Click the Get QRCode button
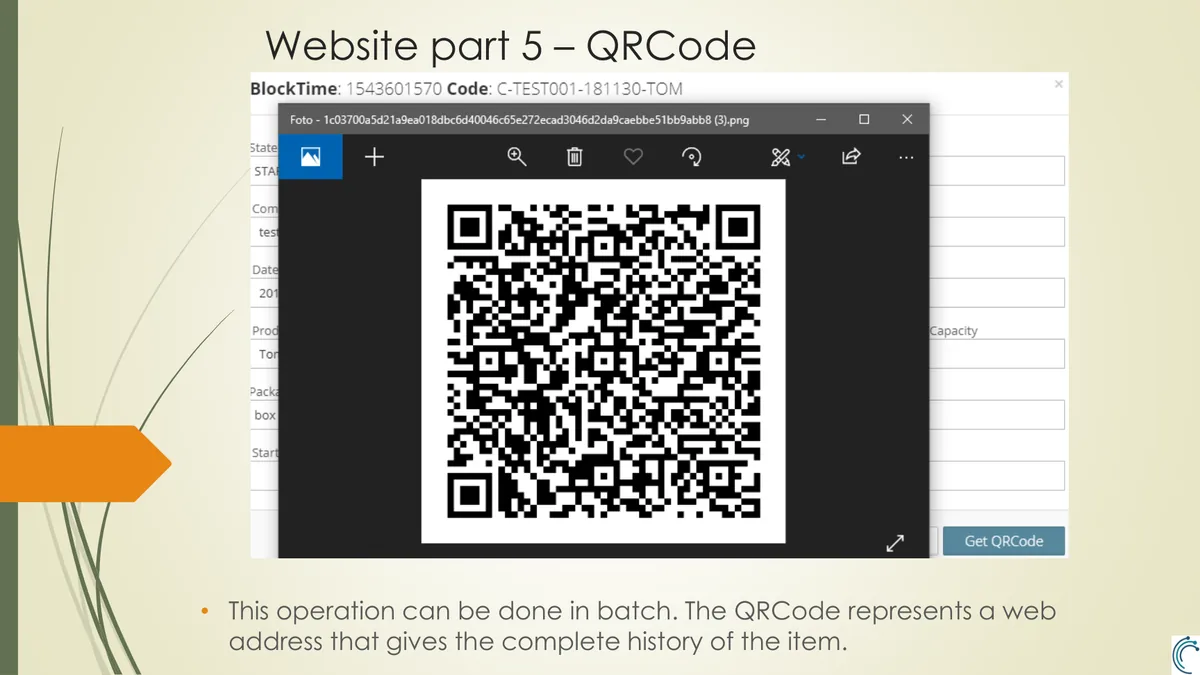Viewport: 1200px width, 675px height. tap(1003, 541)
